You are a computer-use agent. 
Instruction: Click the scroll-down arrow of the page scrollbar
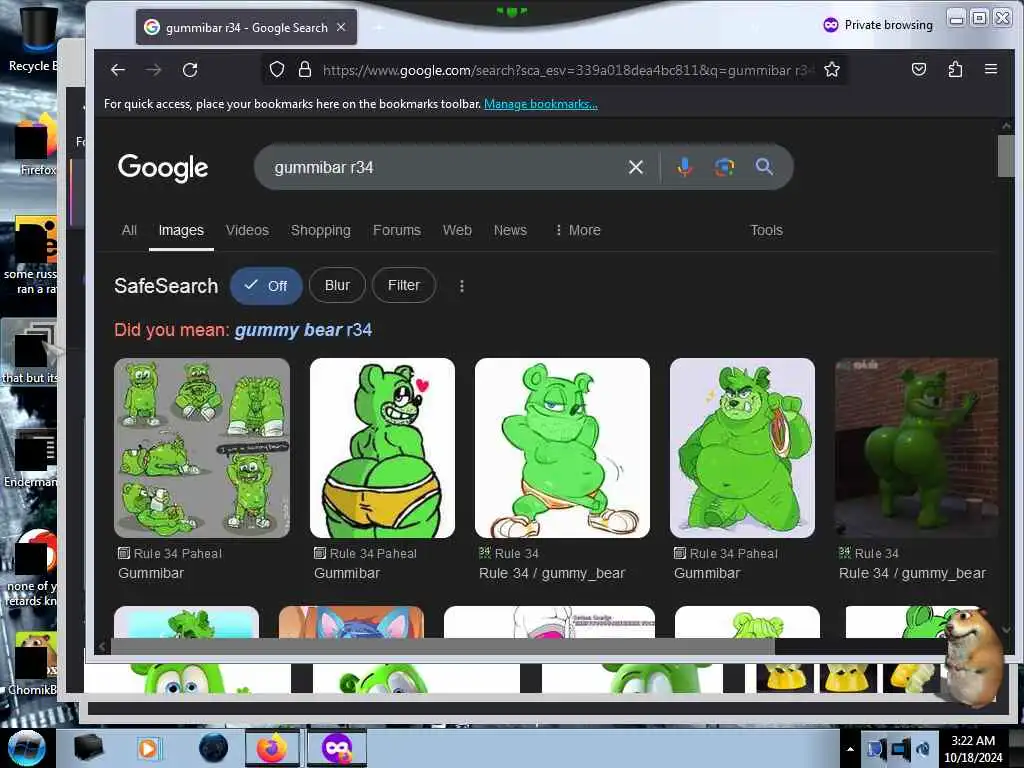coord(1006,630)
